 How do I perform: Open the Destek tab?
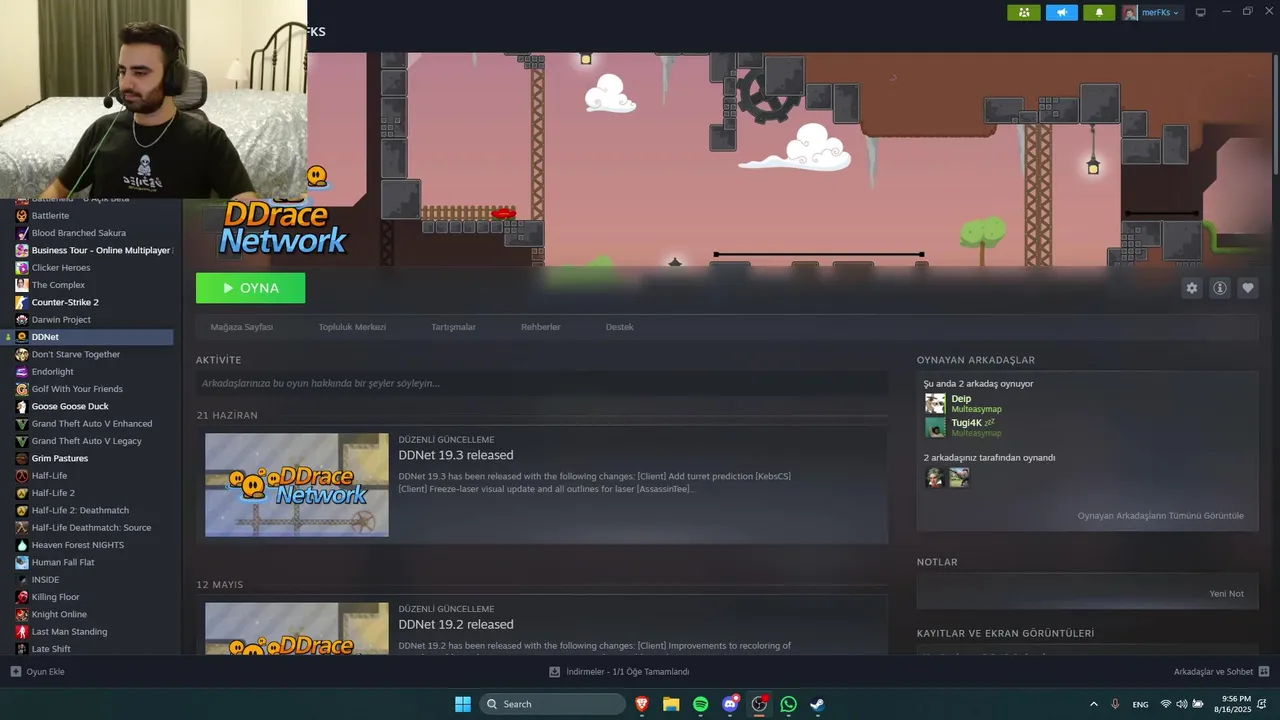coord(619,327)
